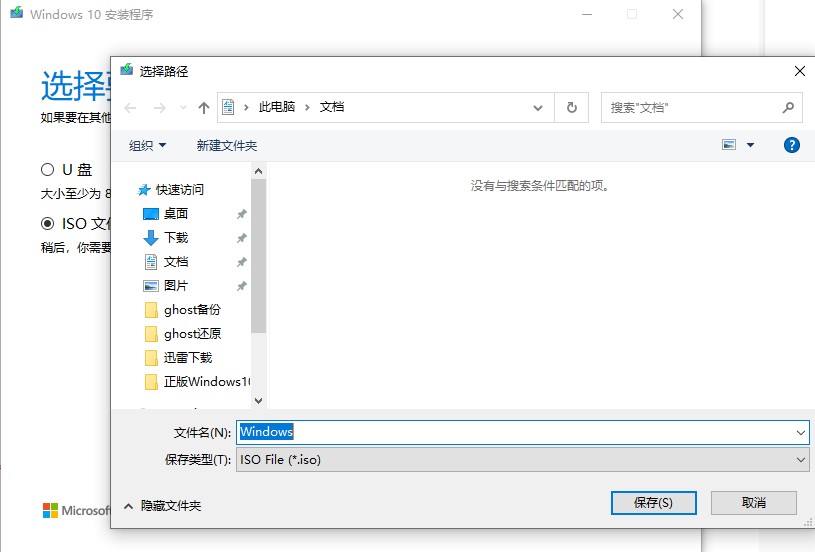The height and width of the screenshot is (552, 815).
Task: Open the 保存类型 ISO File combo box
Action: point(522,459)
